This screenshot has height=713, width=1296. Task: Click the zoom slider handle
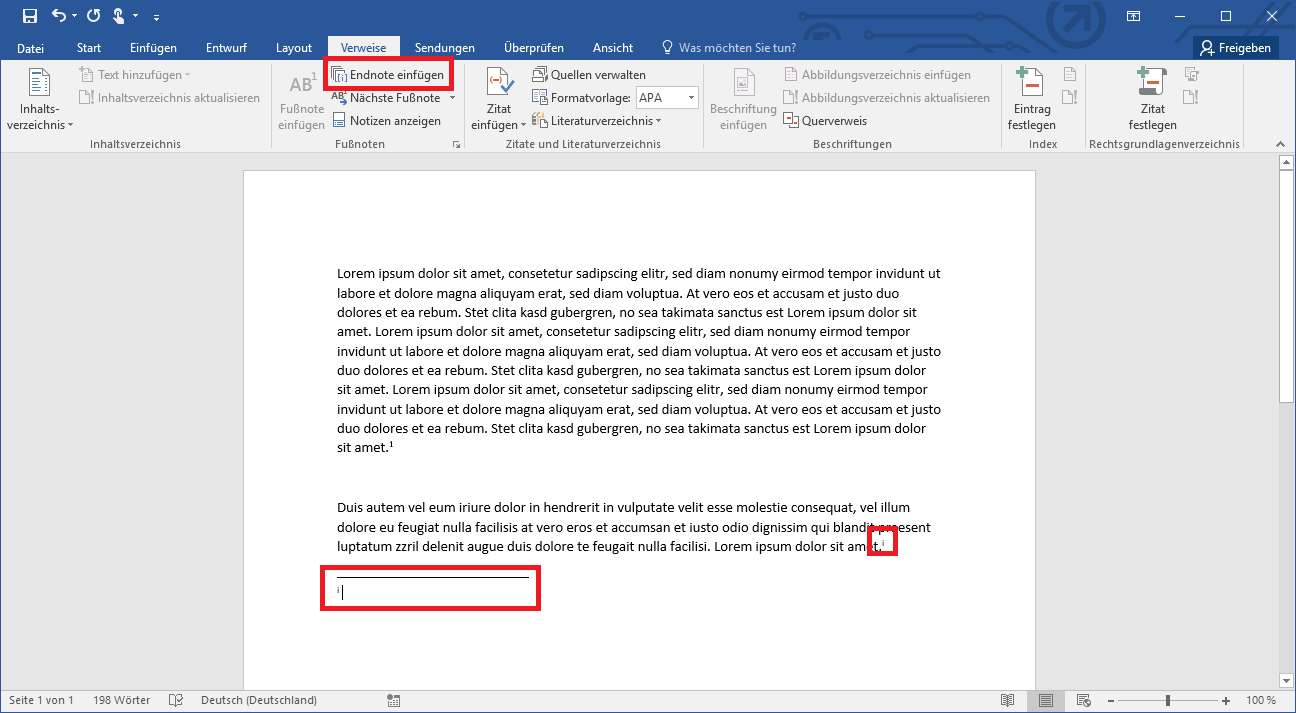(1168, 700)
